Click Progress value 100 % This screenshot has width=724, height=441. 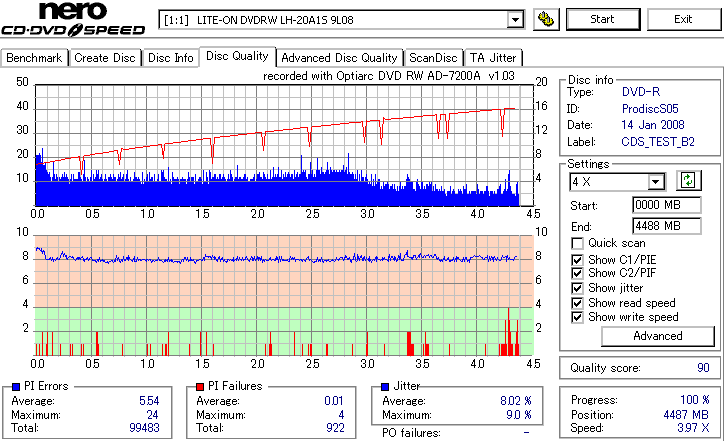click(695, 400)
